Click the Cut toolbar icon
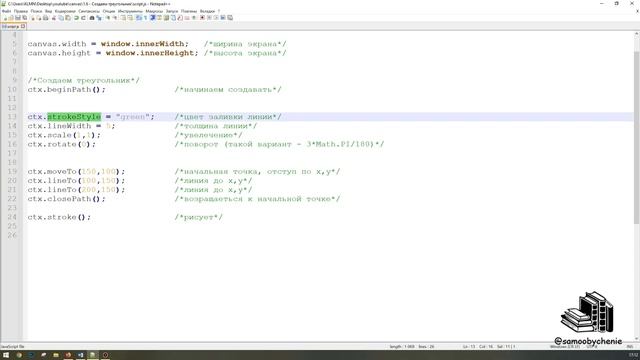 tap(54, 18)
